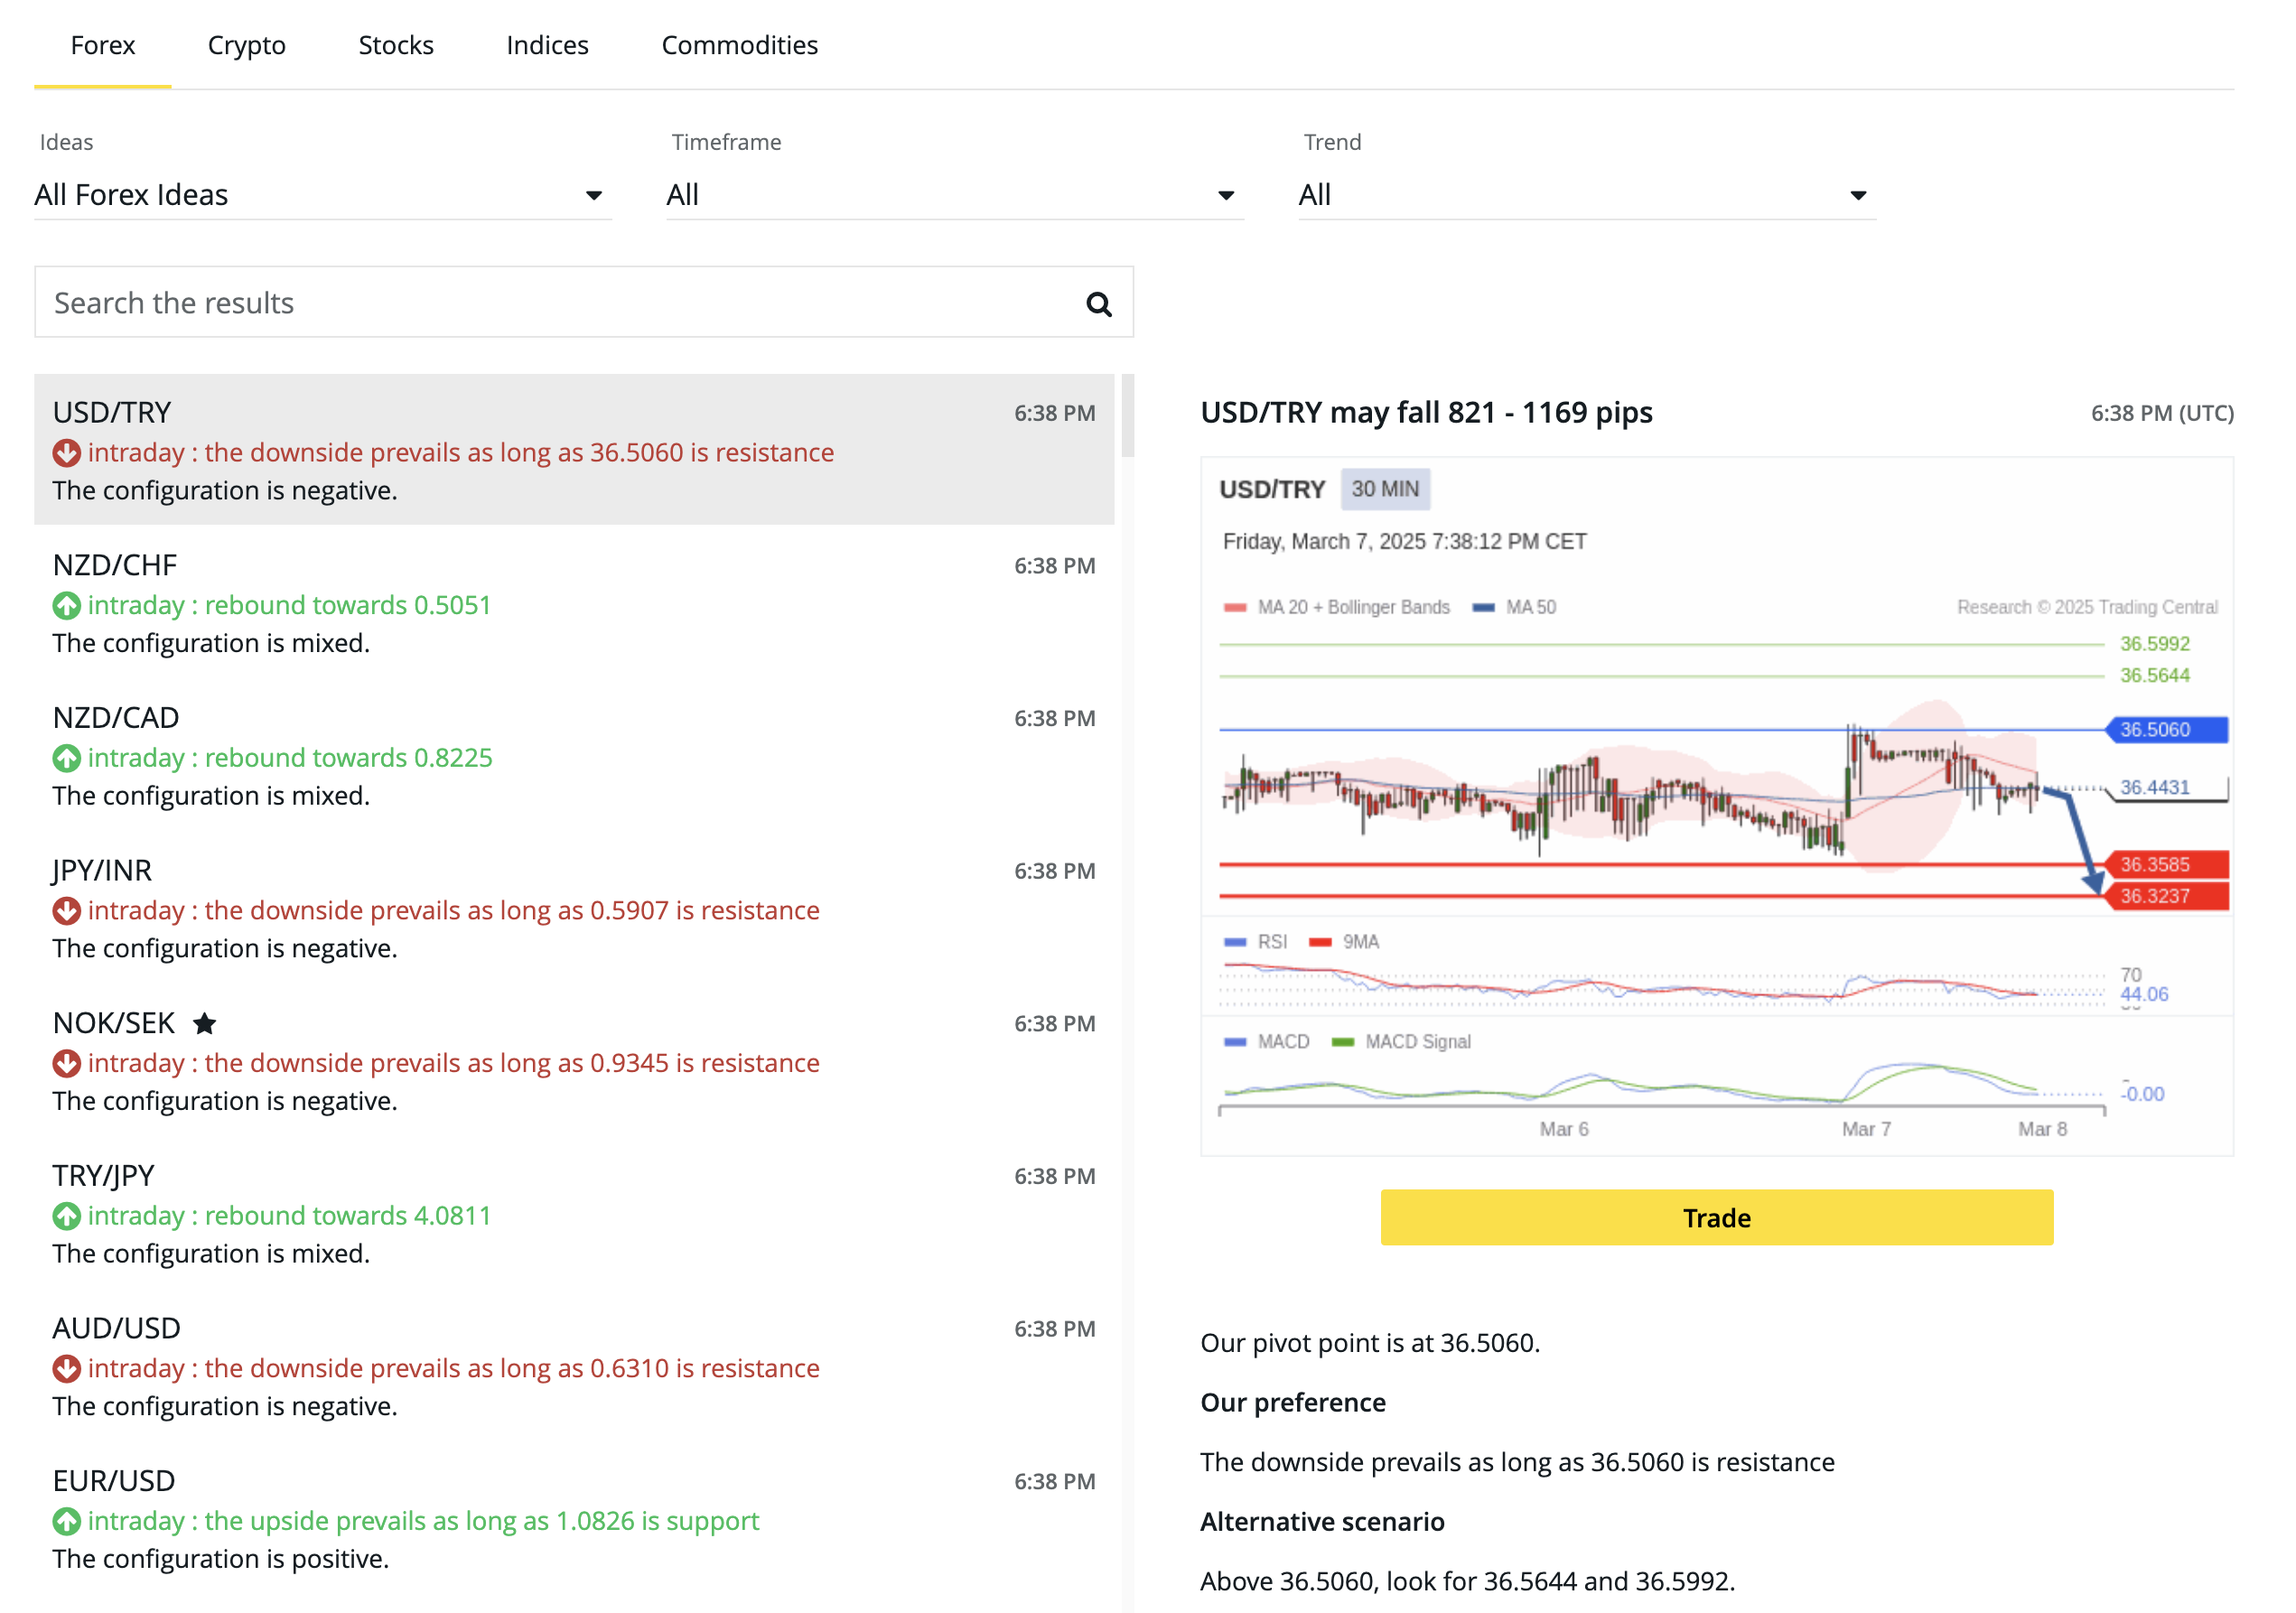Image resolution: width=2296 pixels, height=1613 pixels.
Task: Switch to the Crypto tab
Action: (246, 45)
